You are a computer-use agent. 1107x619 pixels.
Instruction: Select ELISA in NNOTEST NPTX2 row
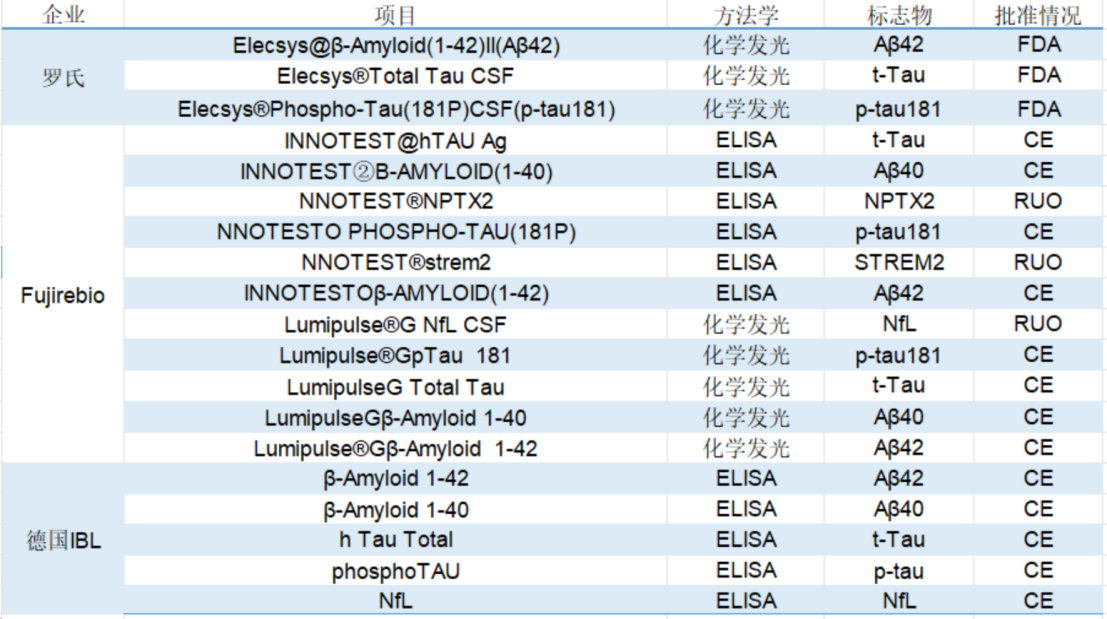pos(746,201)
